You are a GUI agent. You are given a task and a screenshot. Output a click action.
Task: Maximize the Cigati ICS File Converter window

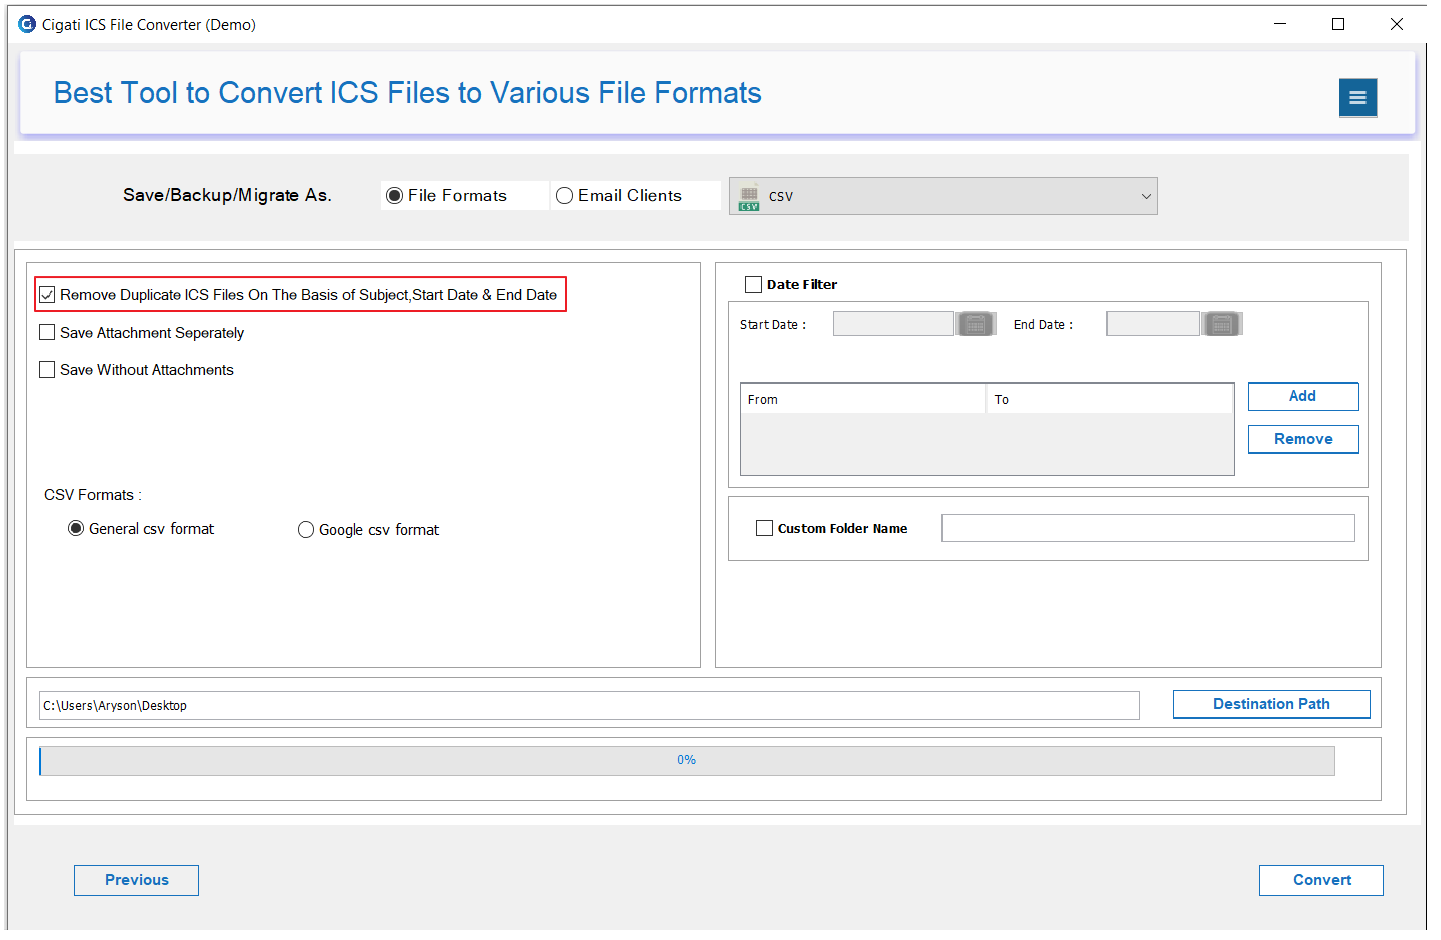1338,24
